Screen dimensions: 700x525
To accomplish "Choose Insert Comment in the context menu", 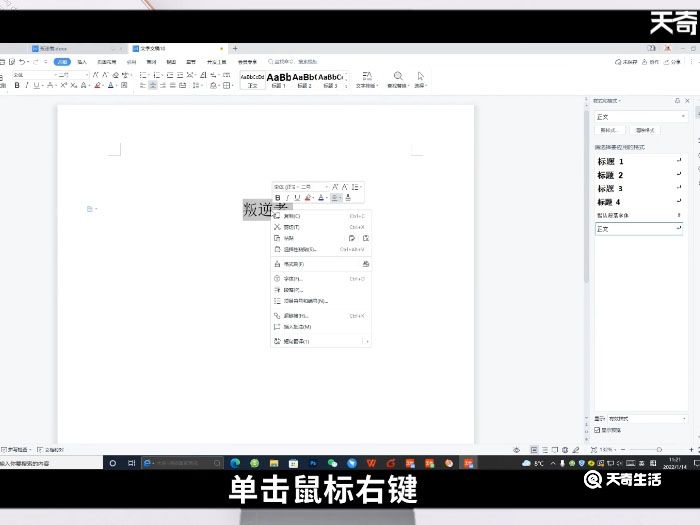I will 321,327.
